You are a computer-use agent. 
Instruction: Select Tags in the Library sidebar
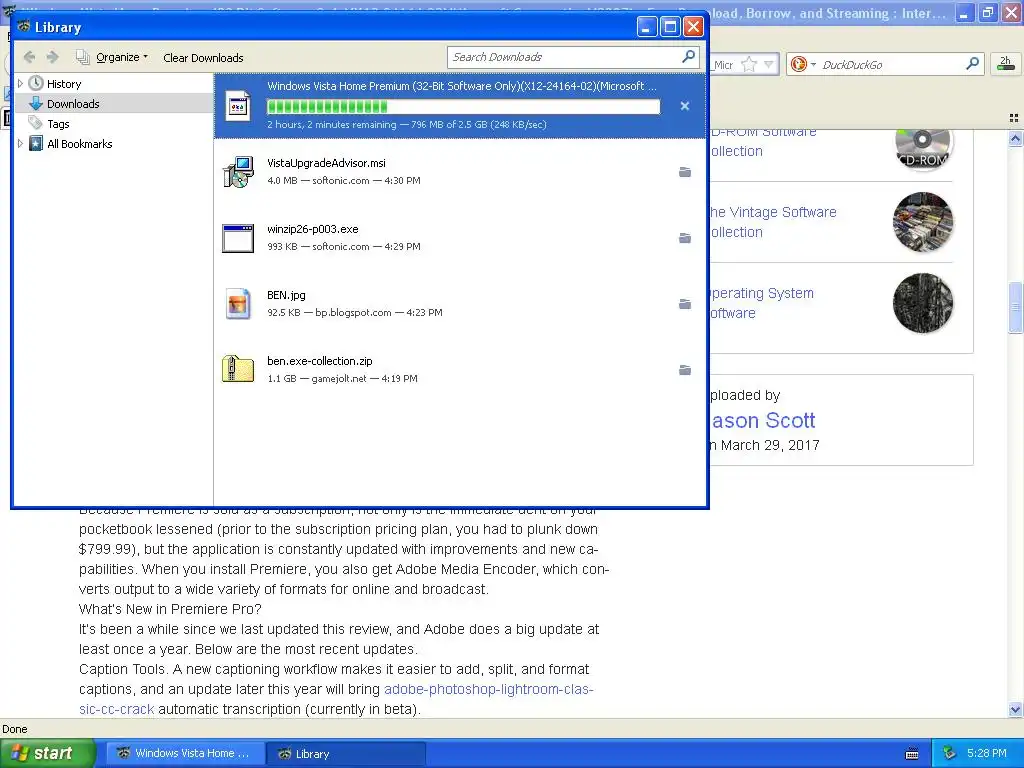pyautogui.click(x=58, y=124)
